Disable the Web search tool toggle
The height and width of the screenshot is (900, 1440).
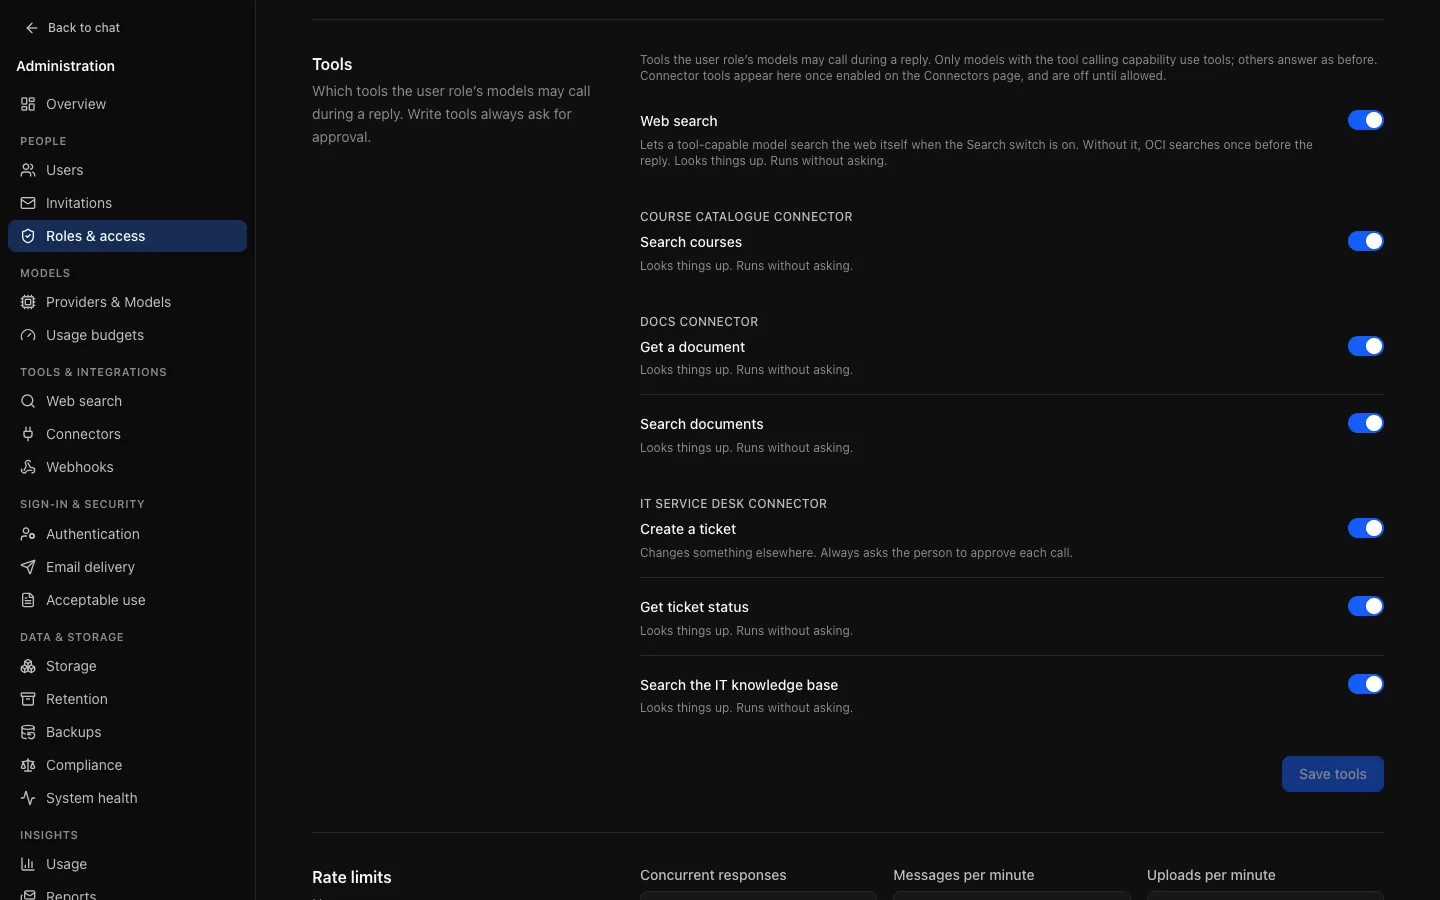1365,120
